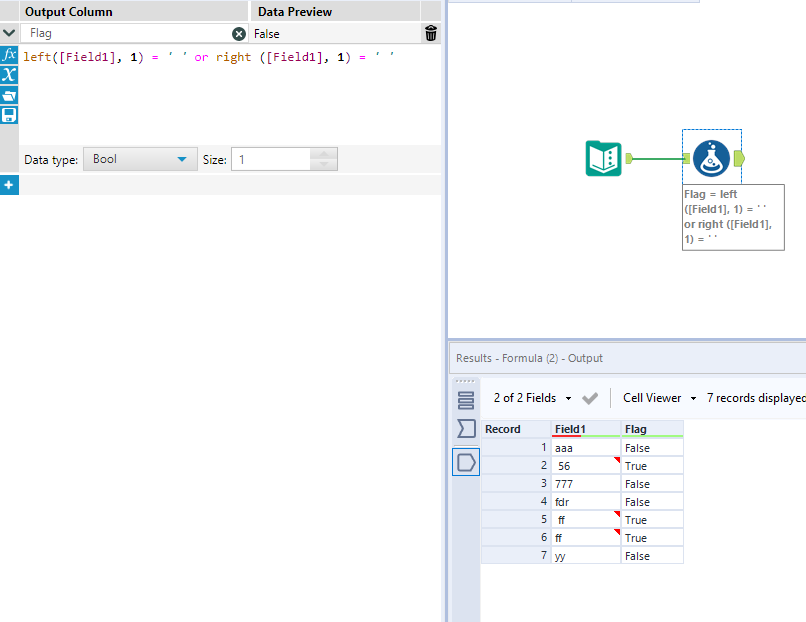Delete the Flag output column (trash icon)
806x622 pixels.
click(x=430, y=33)
